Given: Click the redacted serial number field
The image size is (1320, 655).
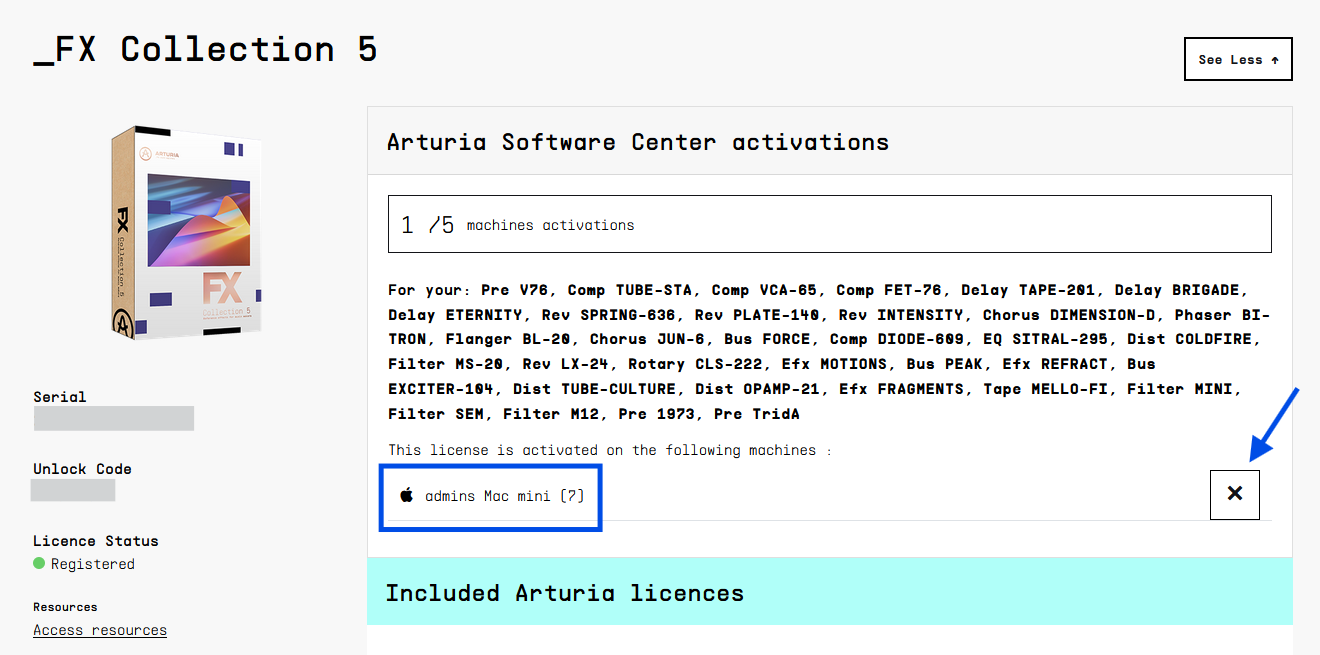Looking at the screenshot, I should point(114,419).
